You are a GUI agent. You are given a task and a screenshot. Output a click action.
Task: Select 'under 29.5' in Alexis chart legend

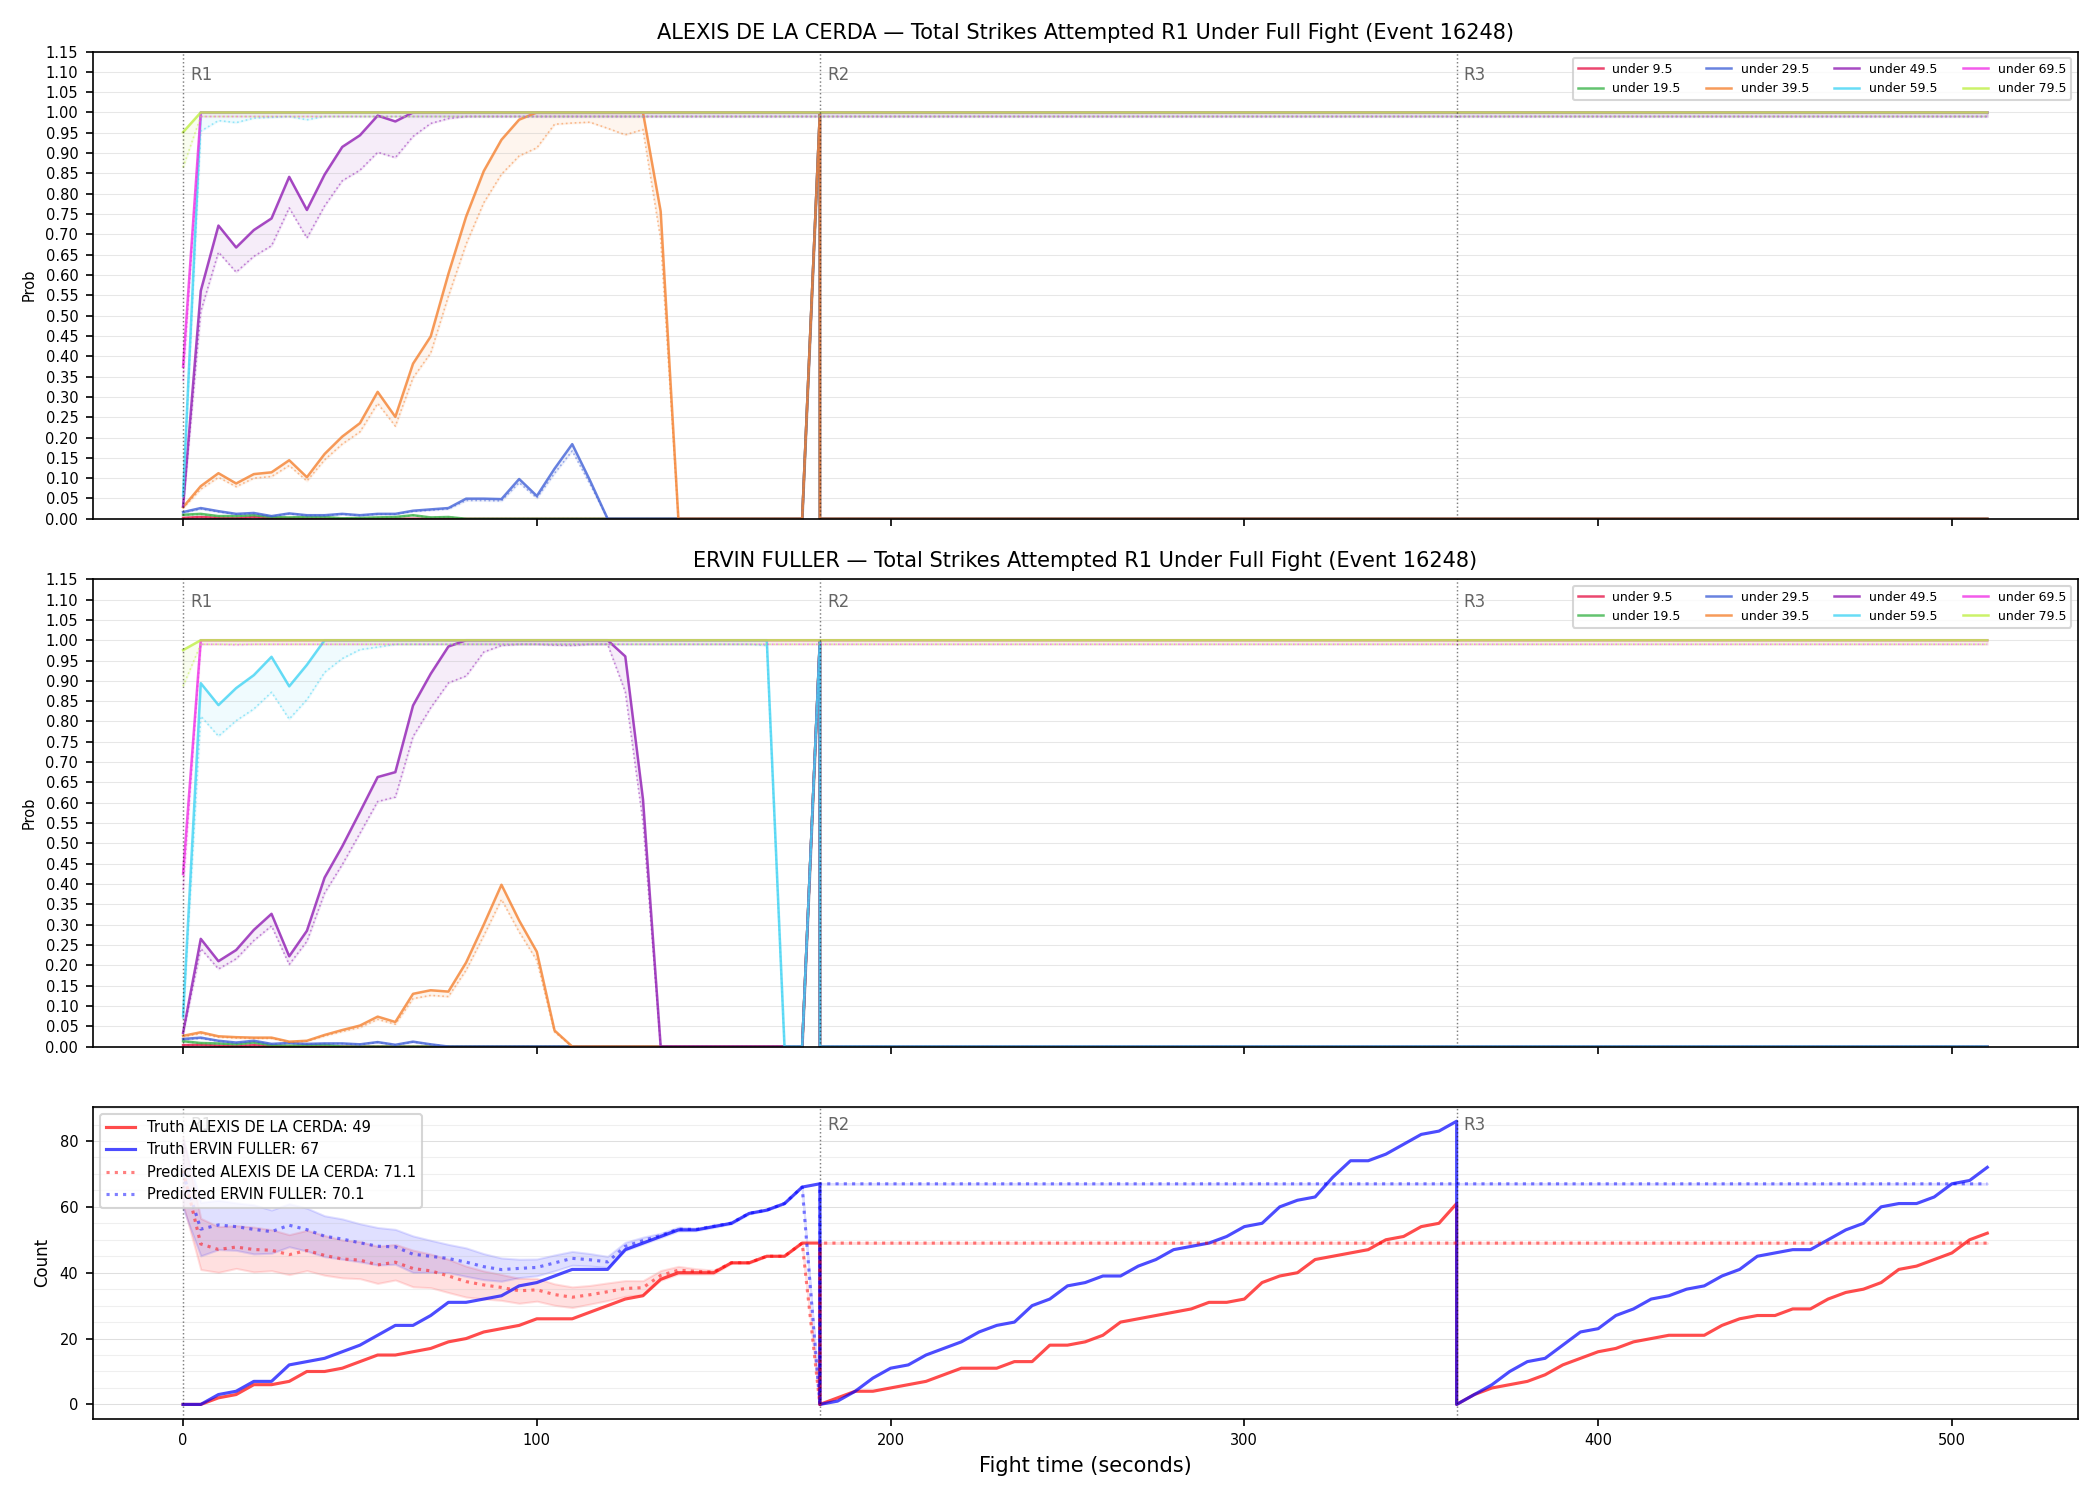point(1757,69)
